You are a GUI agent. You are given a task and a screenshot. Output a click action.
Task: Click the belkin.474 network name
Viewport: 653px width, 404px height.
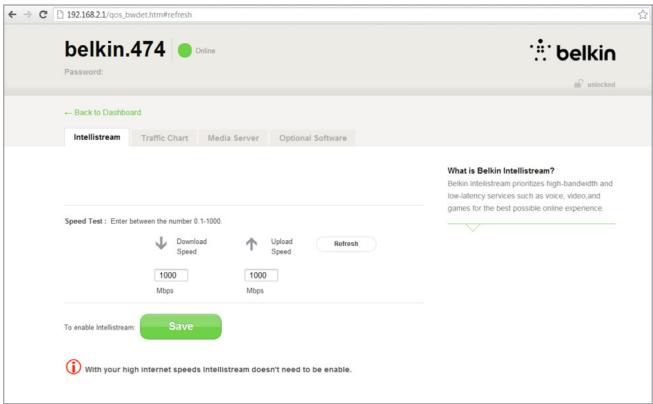115,50
